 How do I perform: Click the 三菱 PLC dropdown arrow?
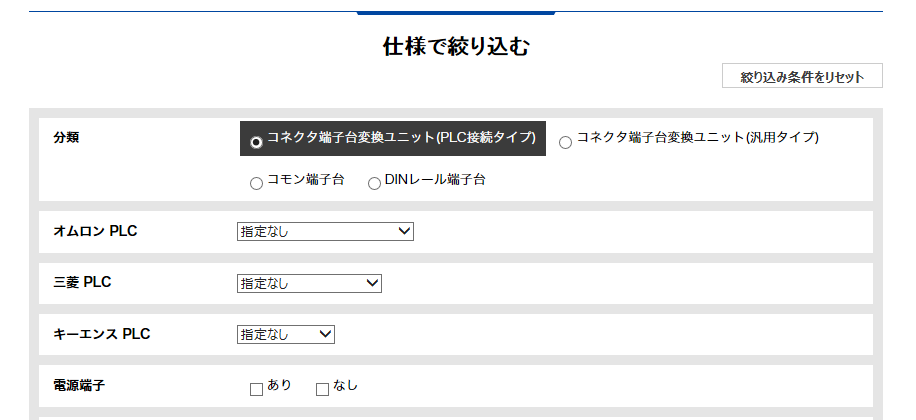pos(373,283)
